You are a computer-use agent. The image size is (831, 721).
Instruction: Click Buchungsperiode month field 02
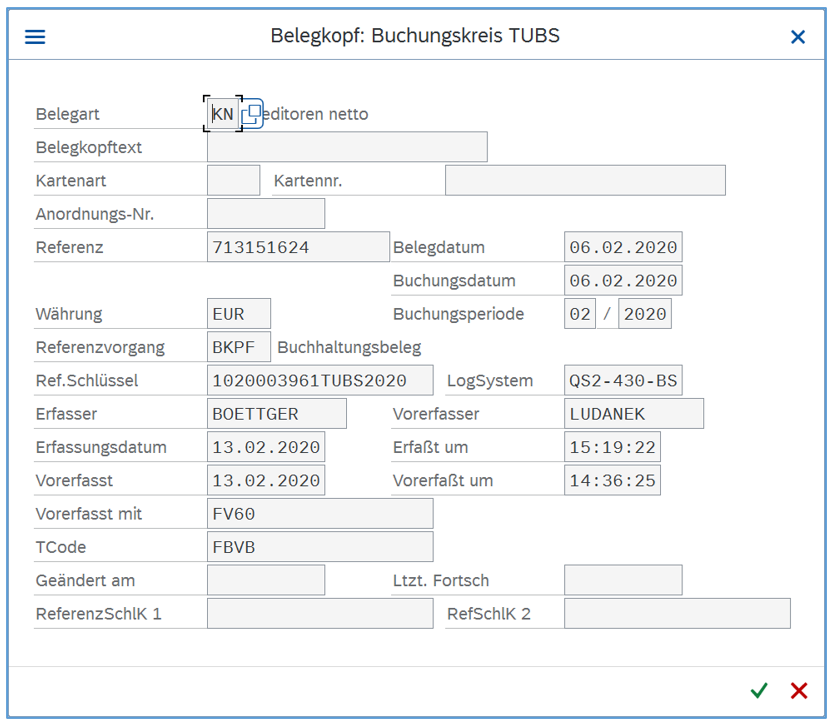click(580, 314)
